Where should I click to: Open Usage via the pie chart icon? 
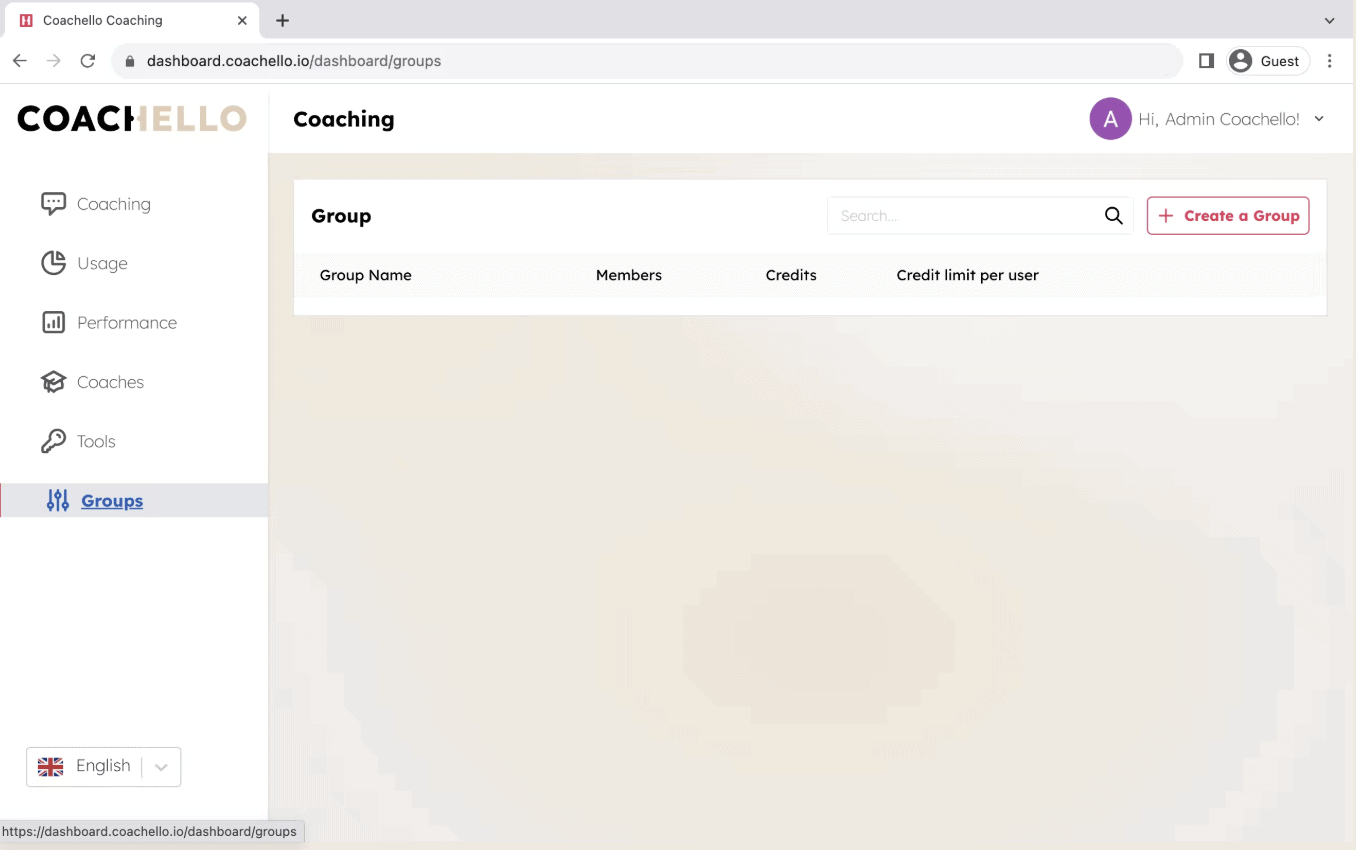[53, 263]
